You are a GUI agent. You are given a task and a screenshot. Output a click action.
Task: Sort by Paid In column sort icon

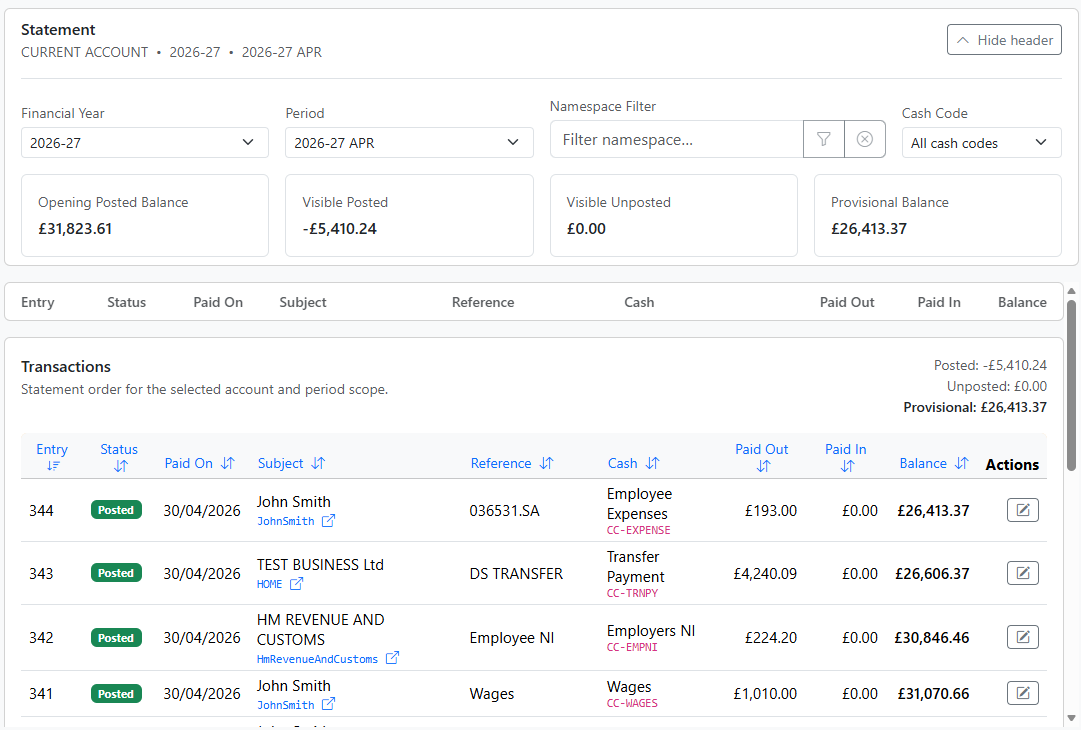847,467
